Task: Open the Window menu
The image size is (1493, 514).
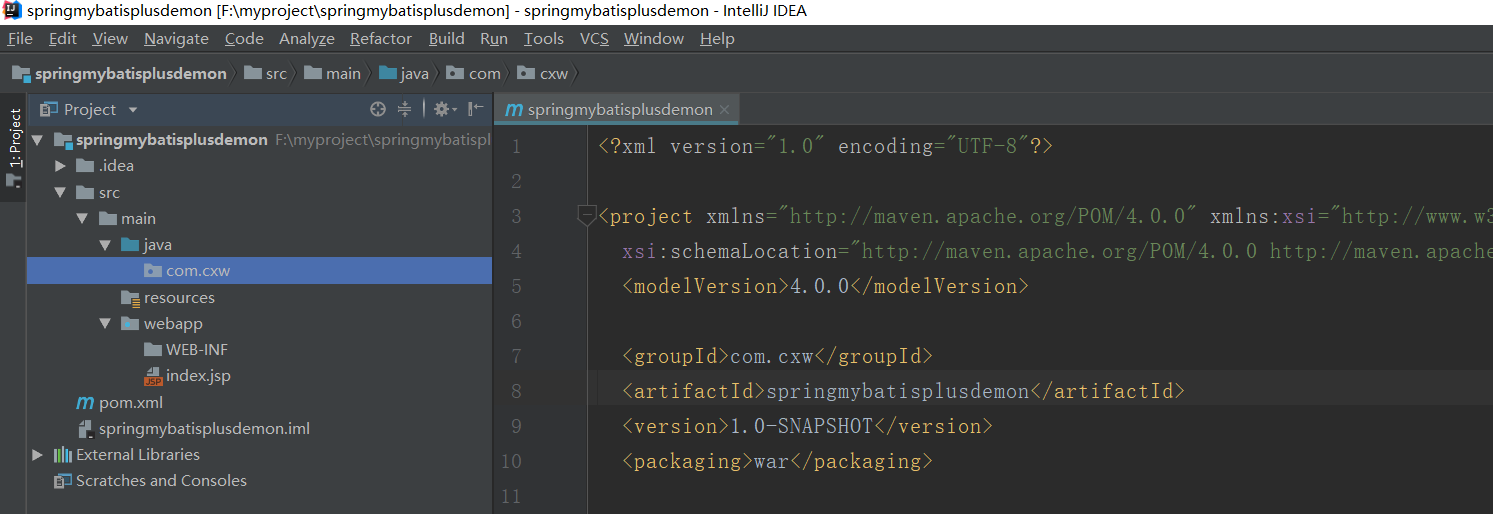Action: point(654,38)
